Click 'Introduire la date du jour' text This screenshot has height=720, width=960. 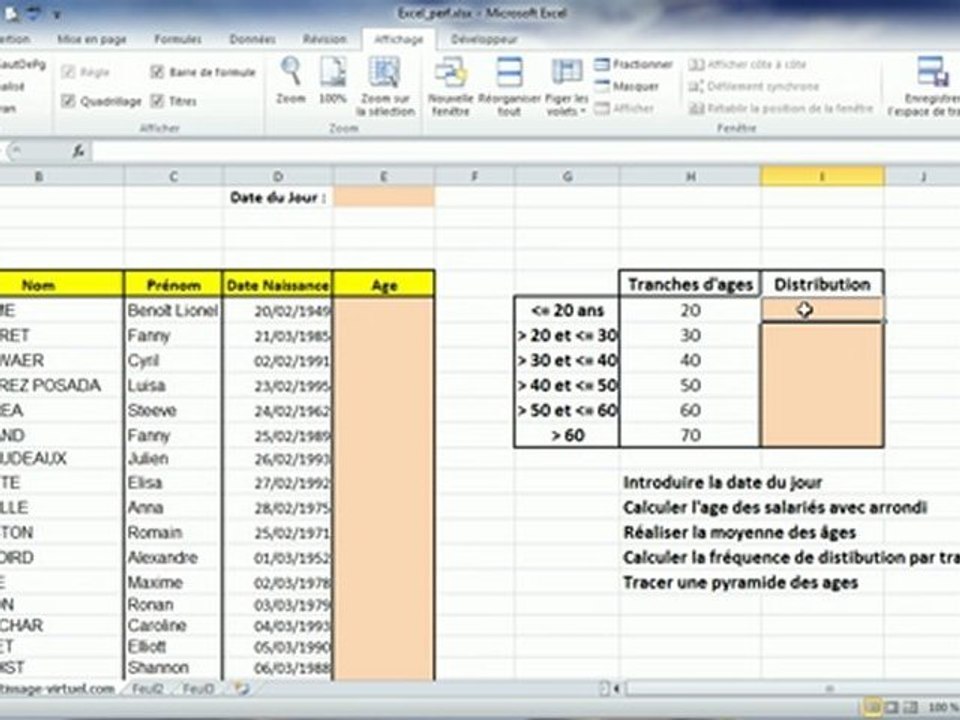pyautogui.click(x=722, y=482)
